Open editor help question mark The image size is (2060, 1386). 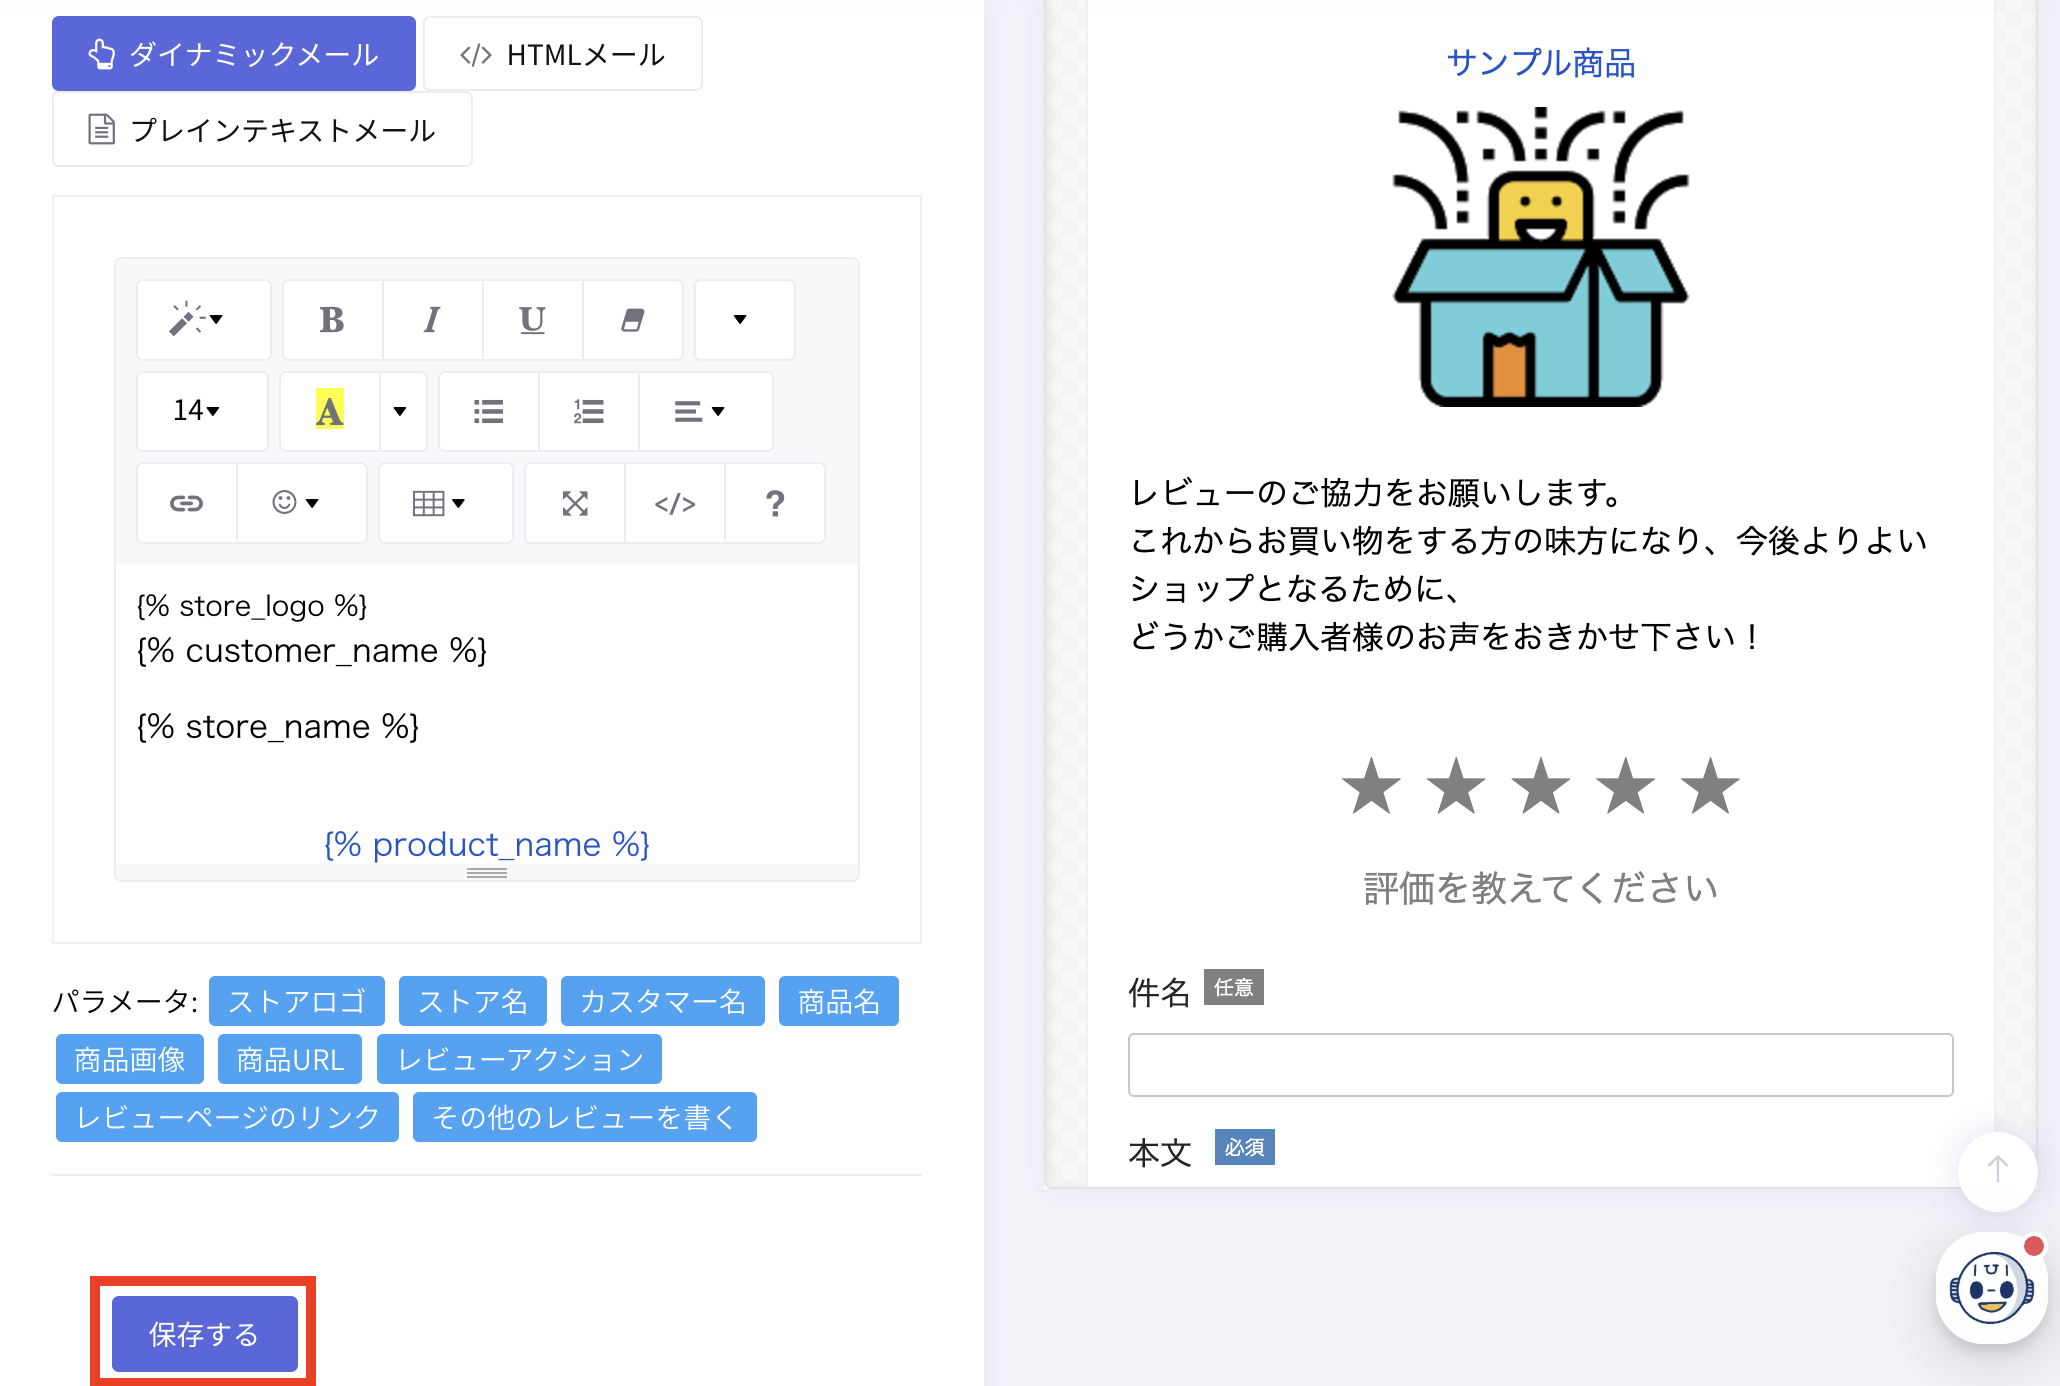point(775,503)
